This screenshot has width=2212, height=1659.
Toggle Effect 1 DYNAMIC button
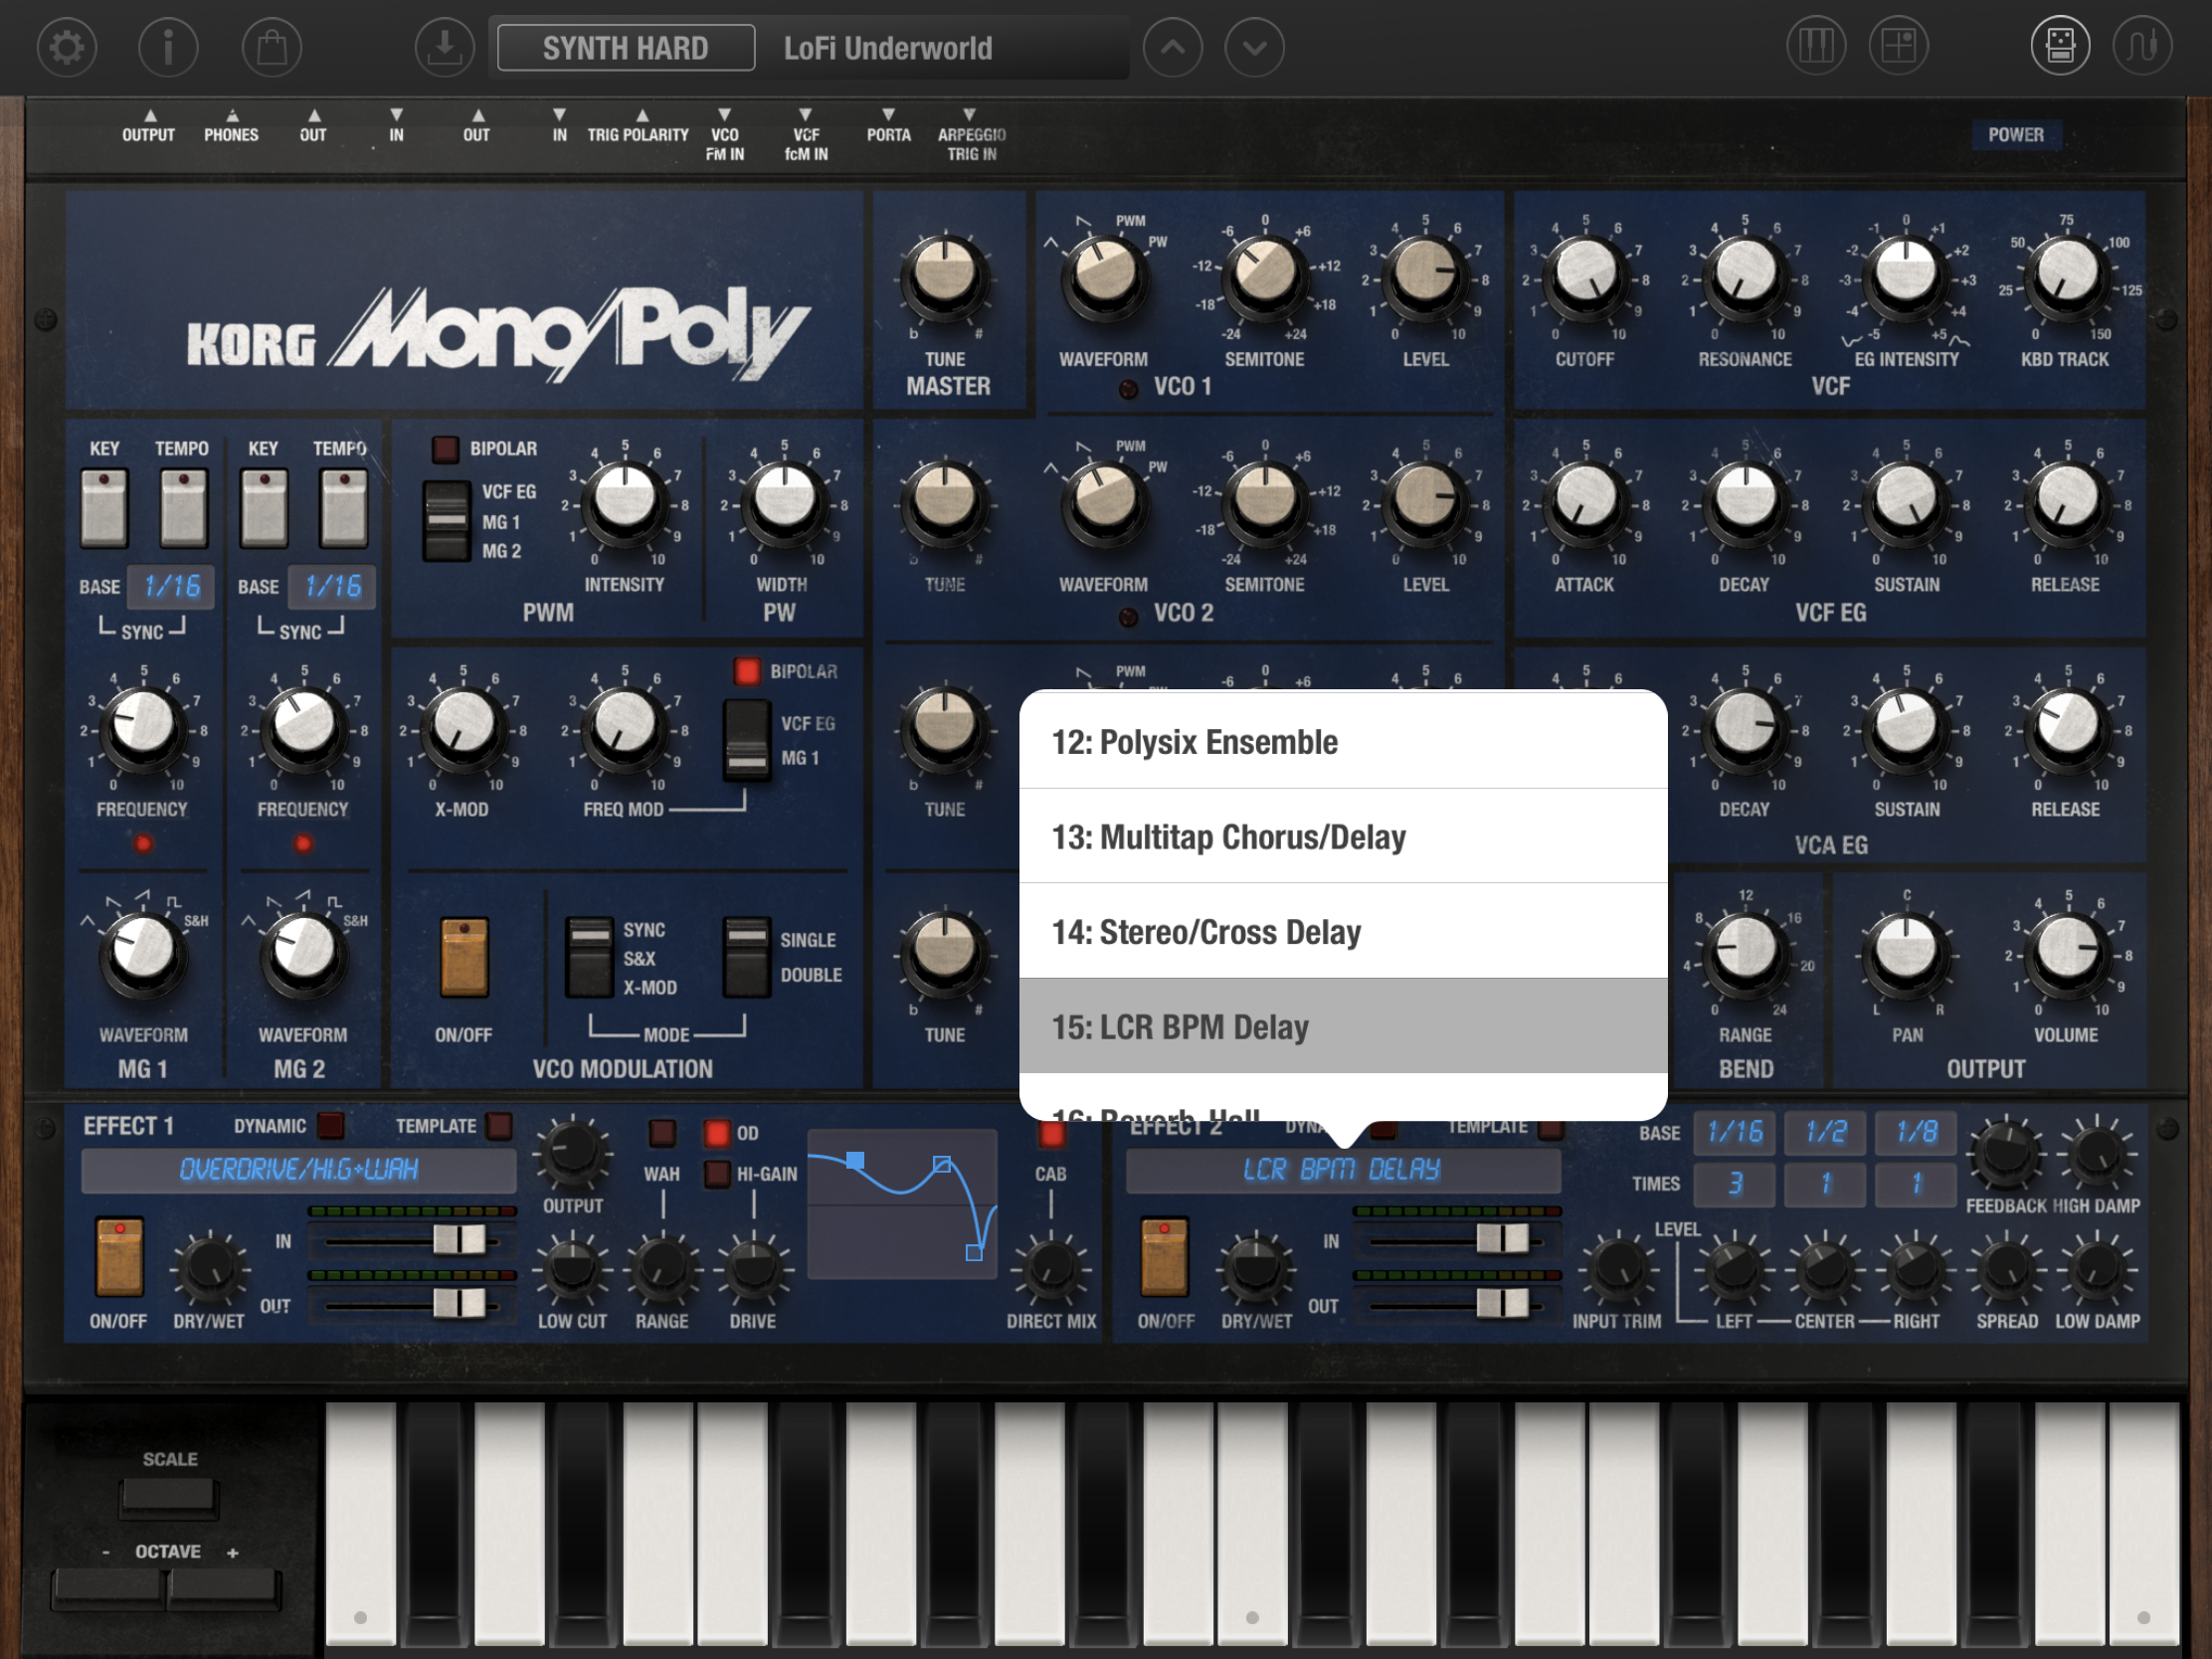coord(330,1126)
